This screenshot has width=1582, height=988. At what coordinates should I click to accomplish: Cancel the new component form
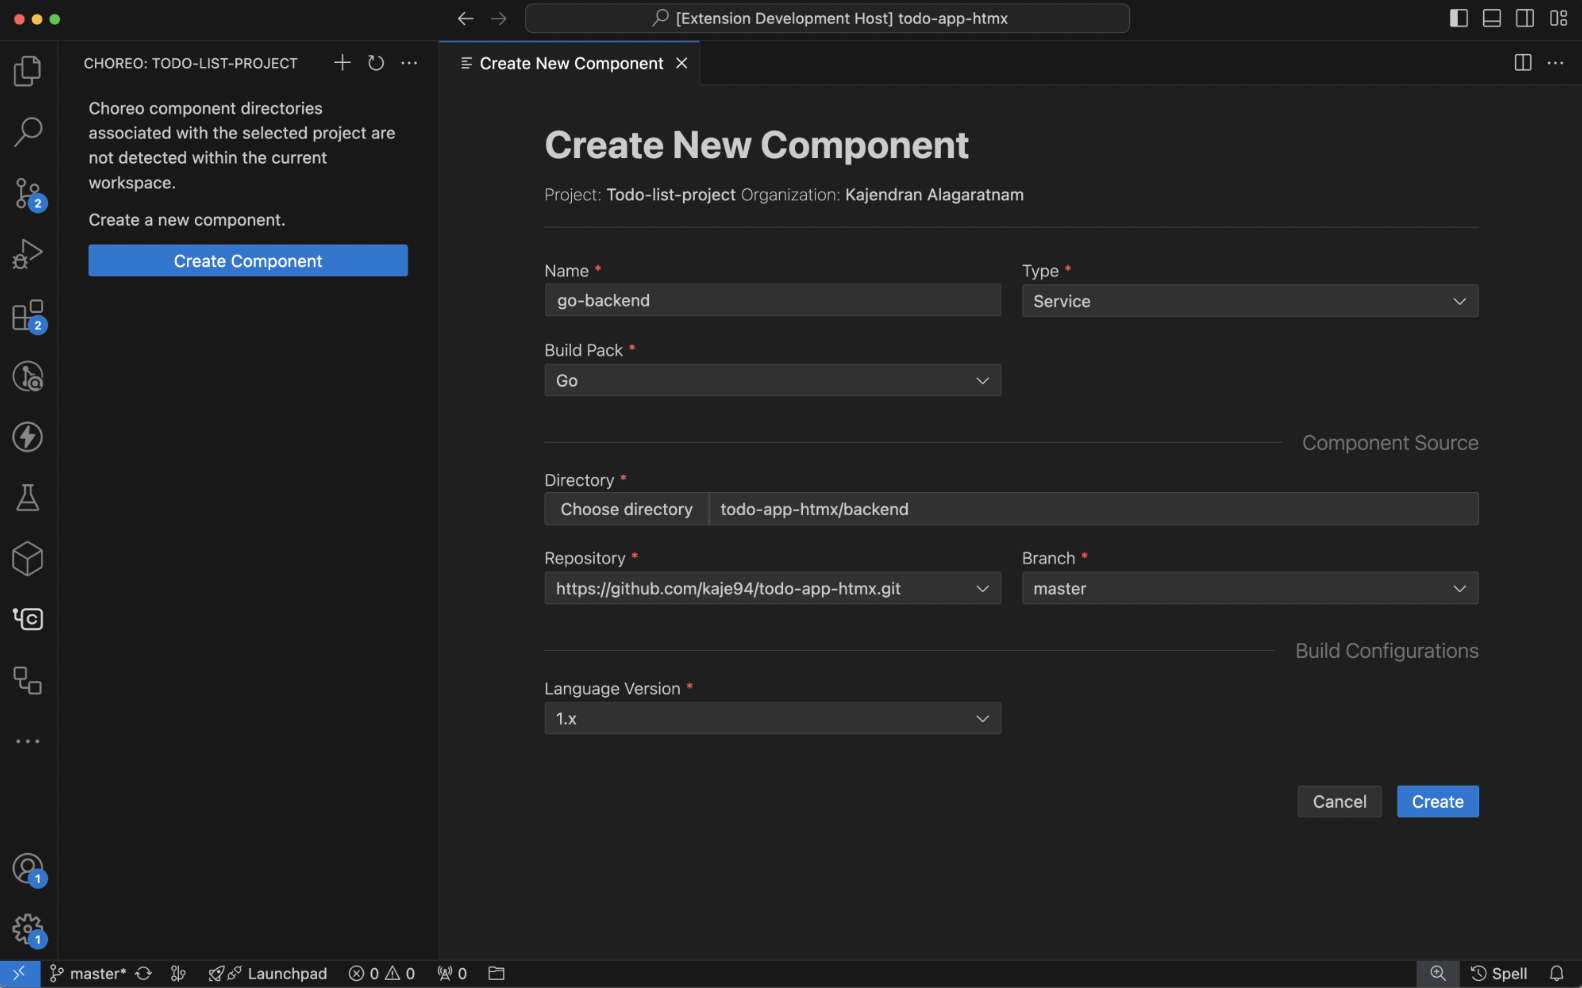click(x=1339, y=801)
